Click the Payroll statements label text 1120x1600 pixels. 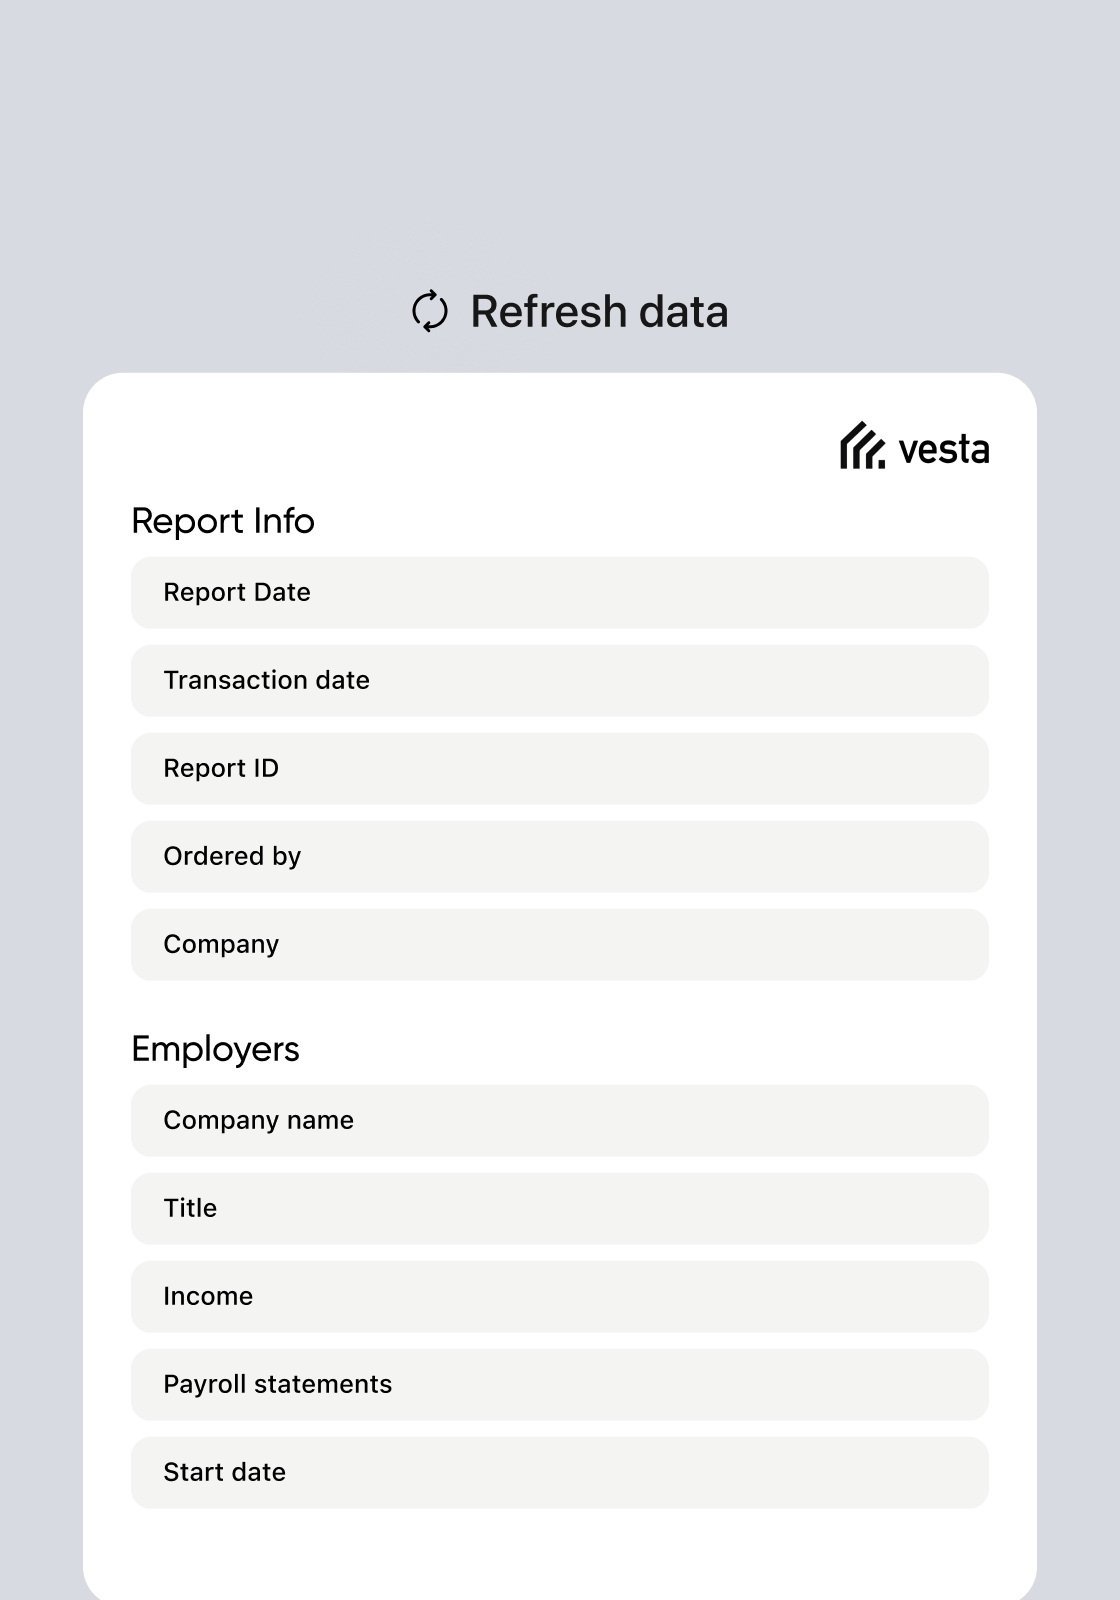click(277, 1384)
